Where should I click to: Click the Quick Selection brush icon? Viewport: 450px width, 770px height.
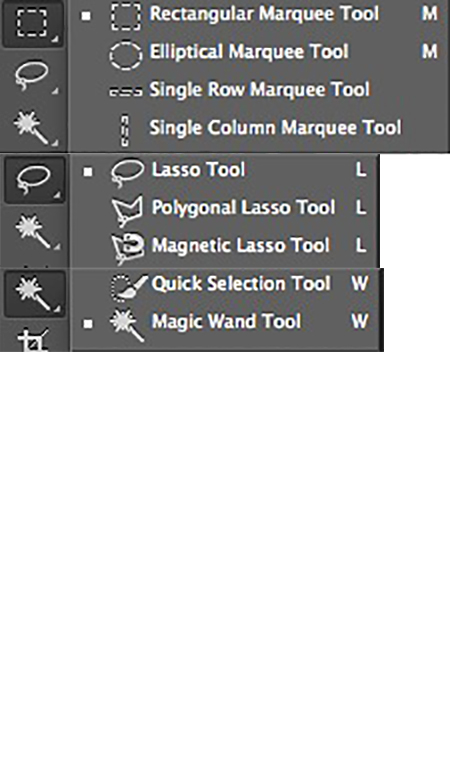coord(129,286)
